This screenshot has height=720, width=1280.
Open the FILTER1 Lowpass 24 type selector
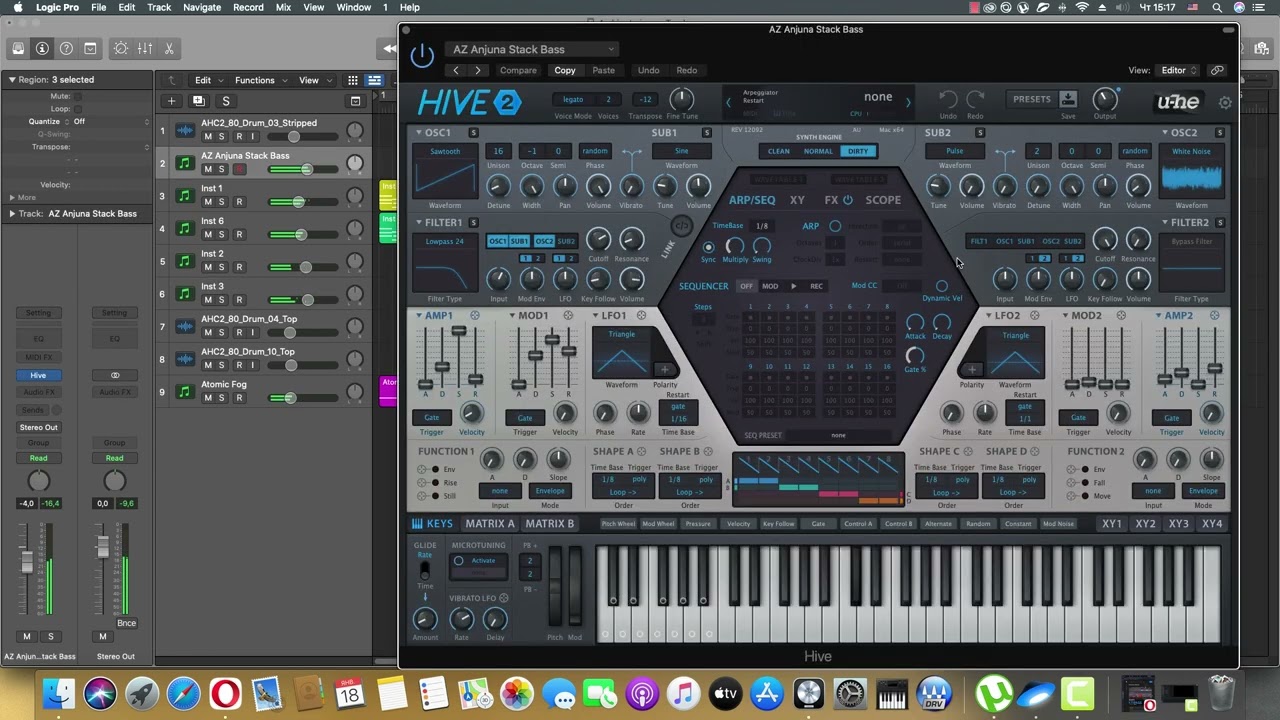coord(445,242)
